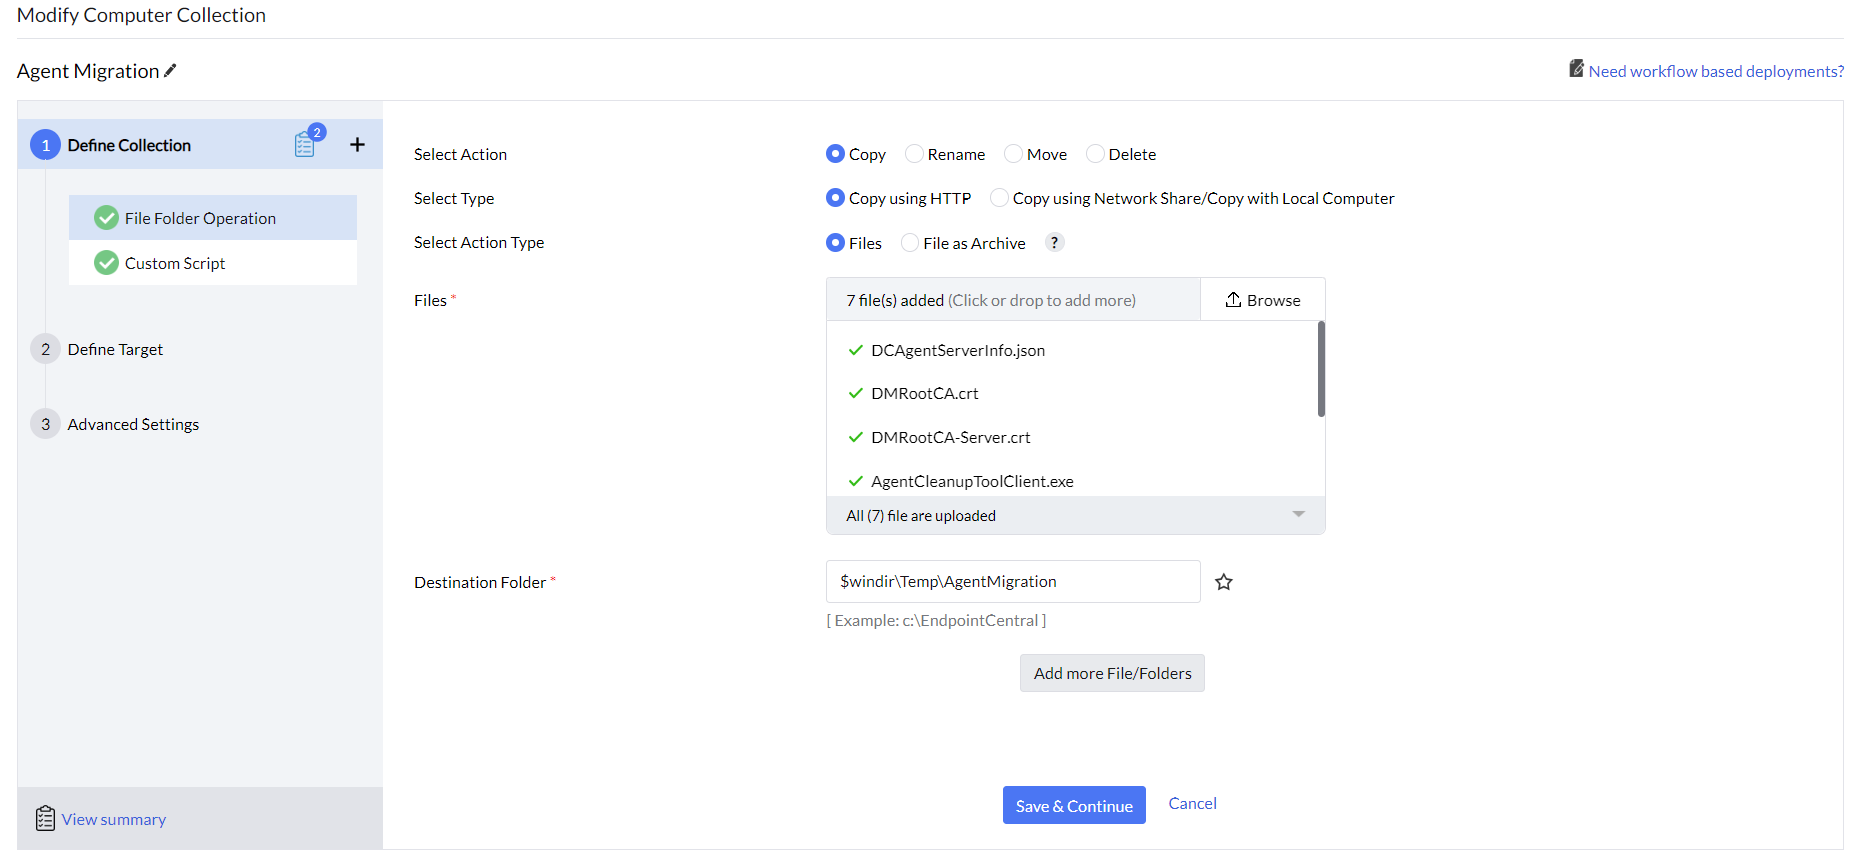Go to the Advanced Settings step

tap(133, 424)
